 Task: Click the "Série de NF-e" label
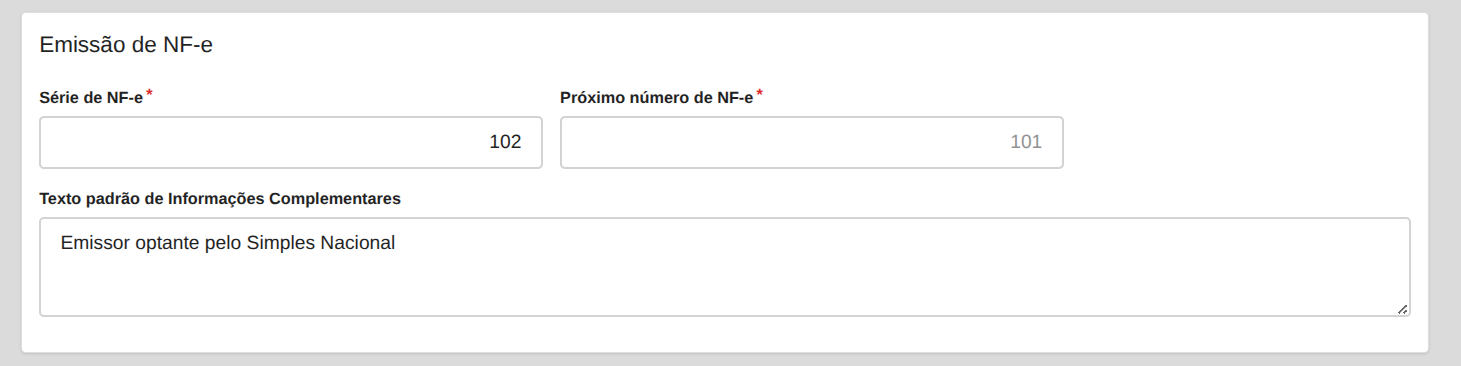click(91, 98)
